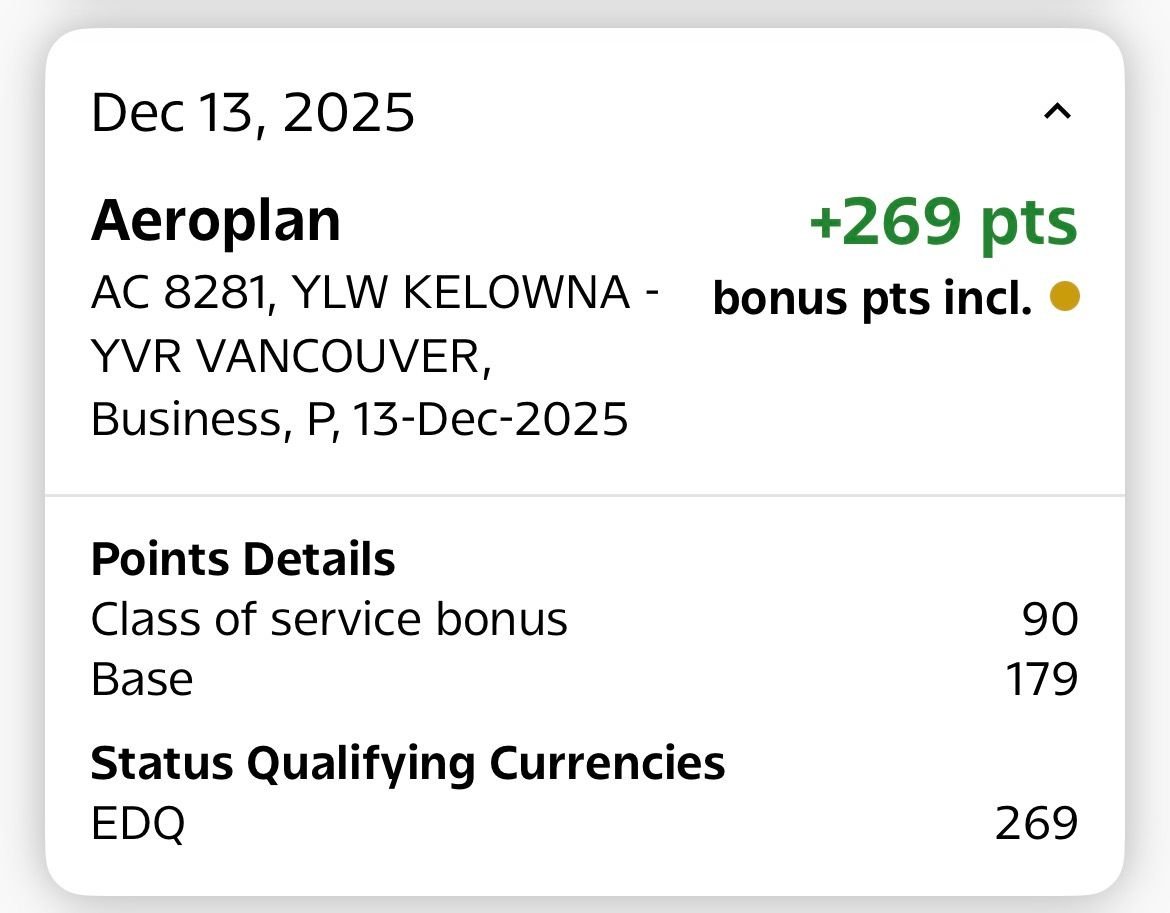Click the 179 Base points value
This screenshot has width=1170, height=913.
[1040, 678]
